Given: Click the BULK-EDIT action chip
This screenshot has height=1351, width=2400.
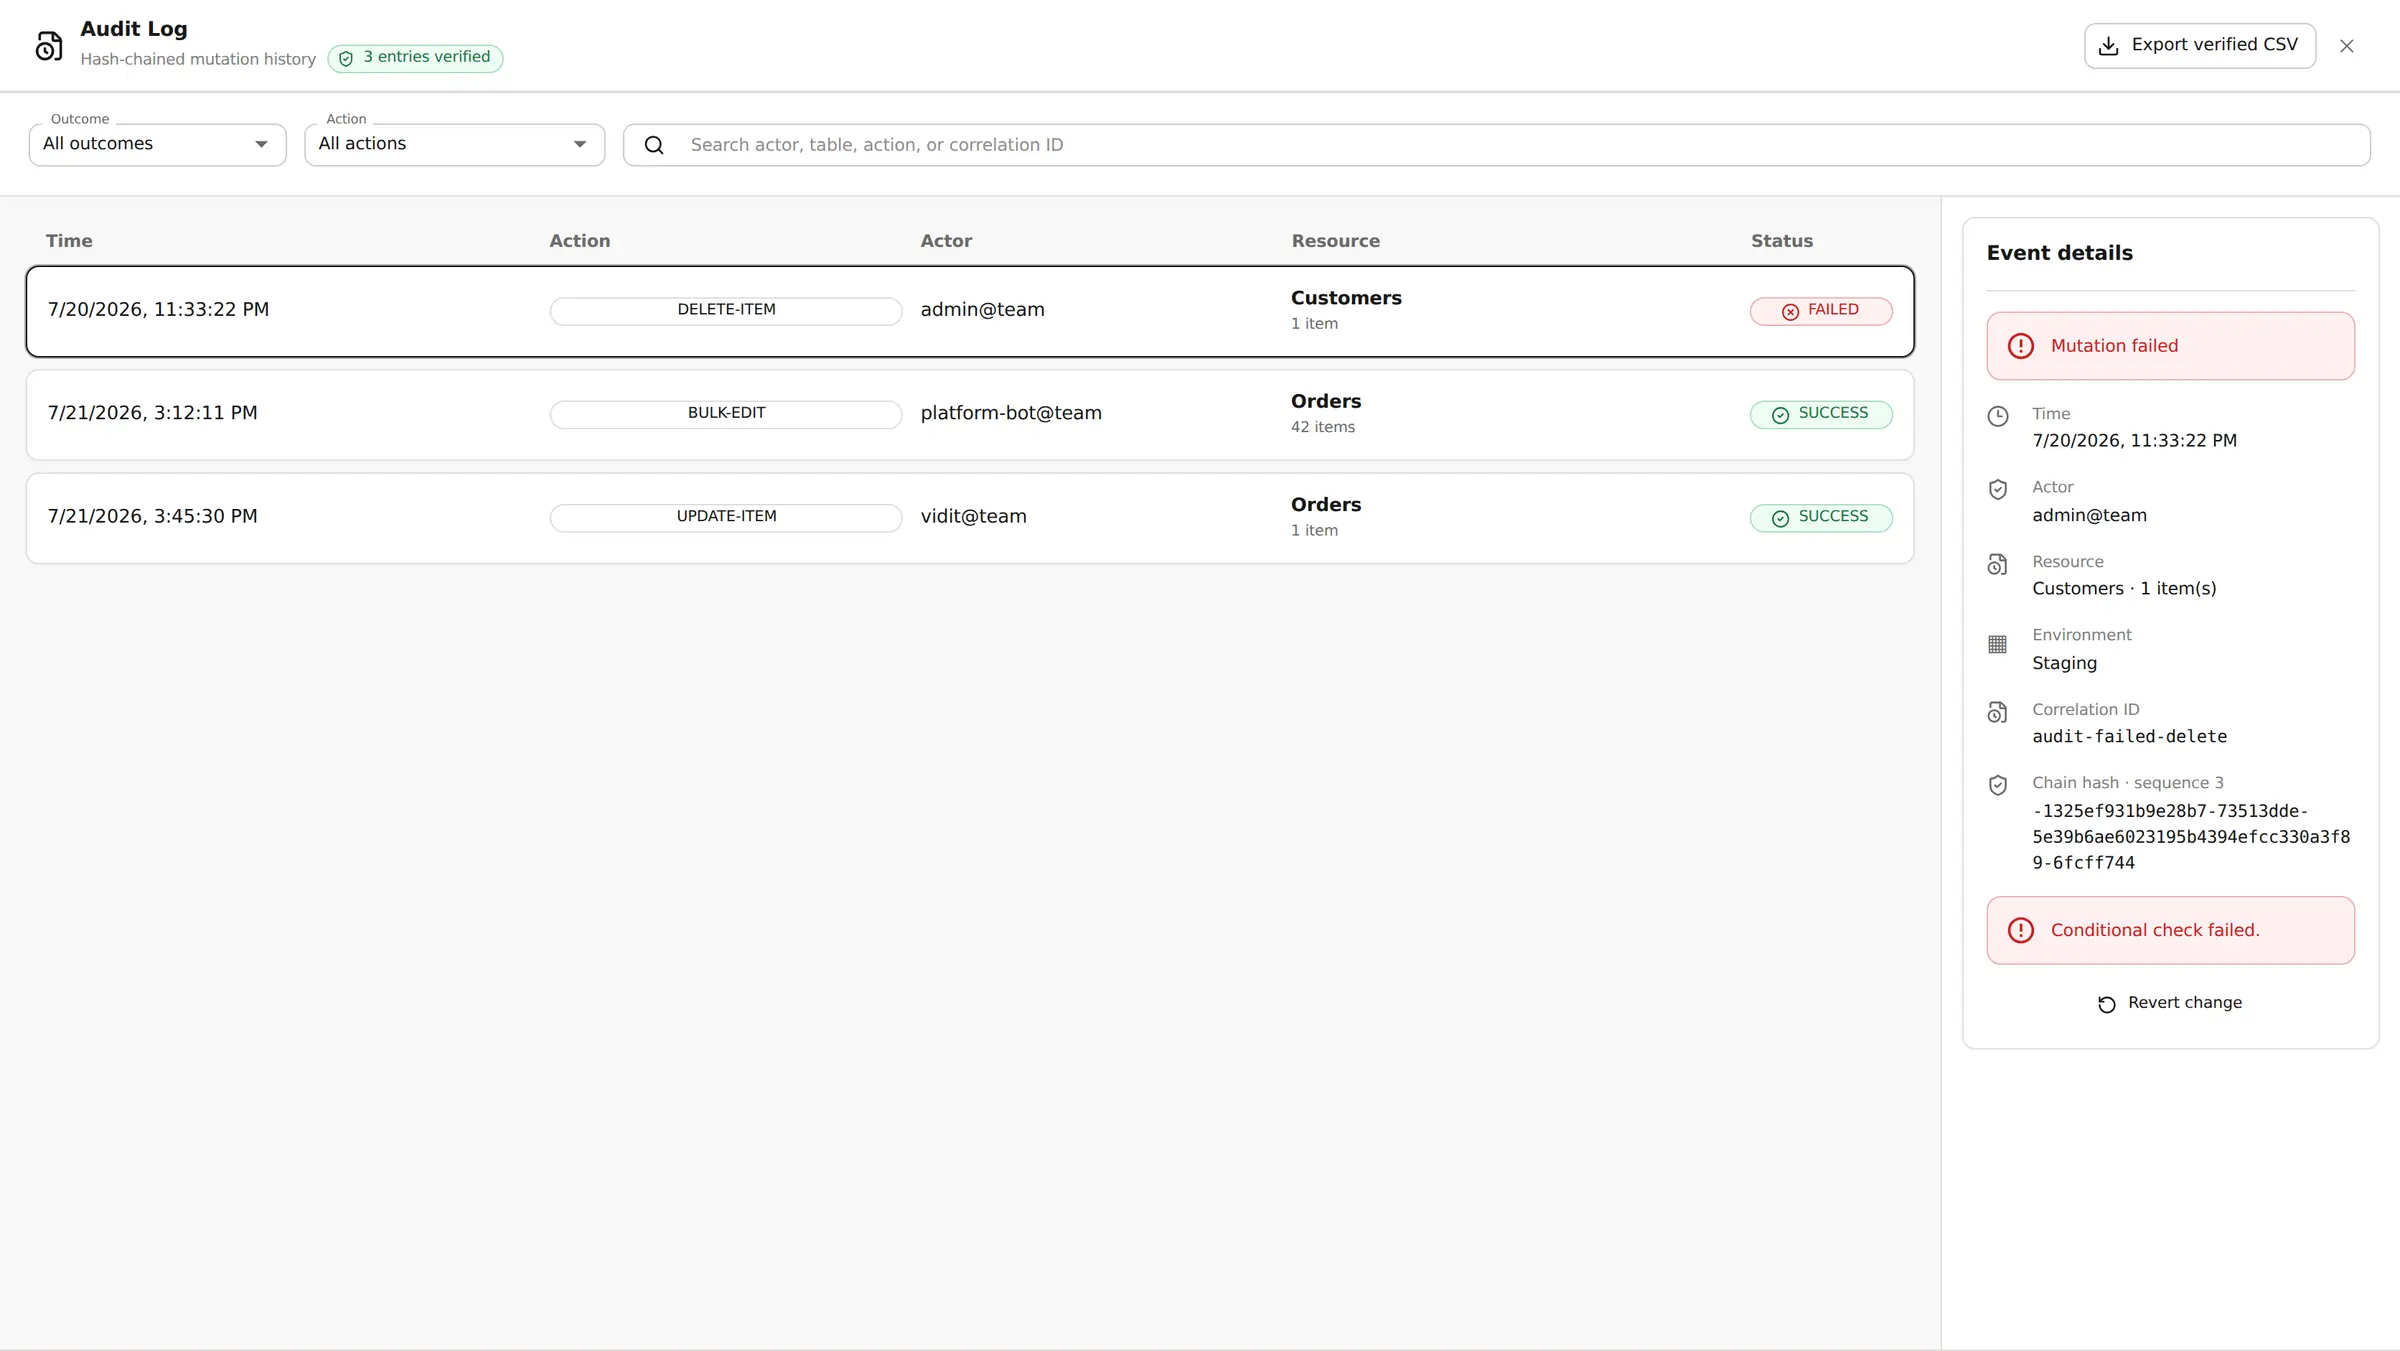Looking at the screenshot, I should pos(726,414).
